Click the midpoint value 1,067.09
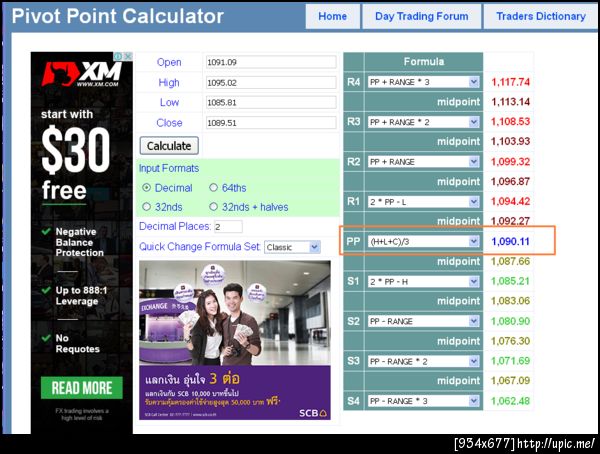Image resolution: width=600 pixels, height=454 pixels. pos(510,381)
